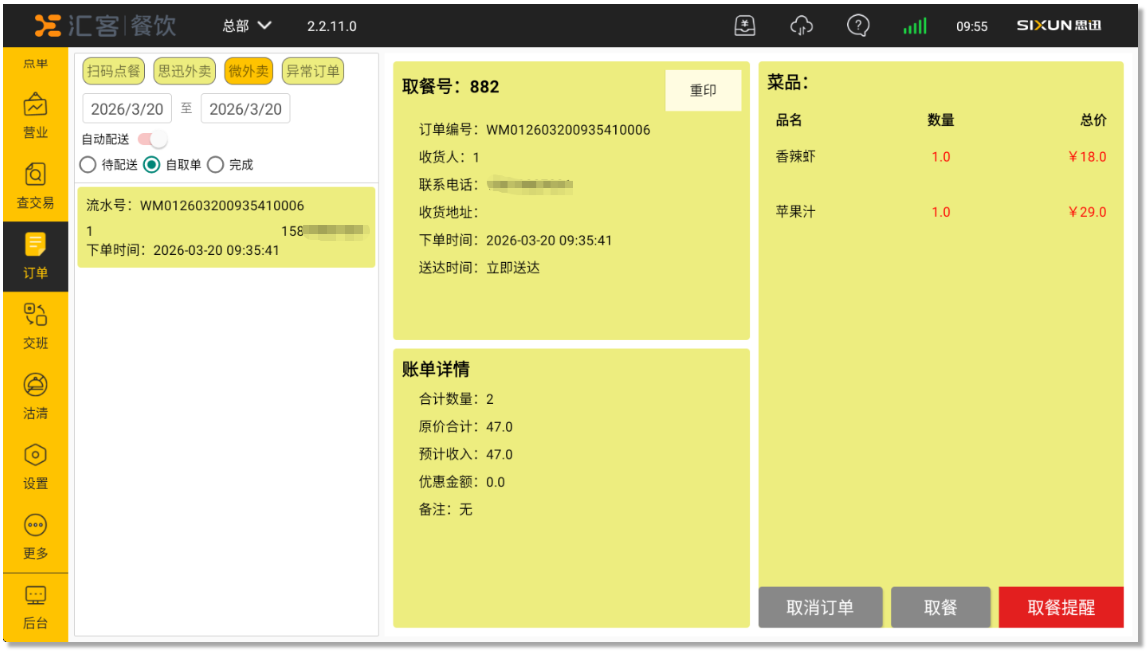Open the 营业 sales icon in sidebar
1147x651 pixels.
coord(35,105)
